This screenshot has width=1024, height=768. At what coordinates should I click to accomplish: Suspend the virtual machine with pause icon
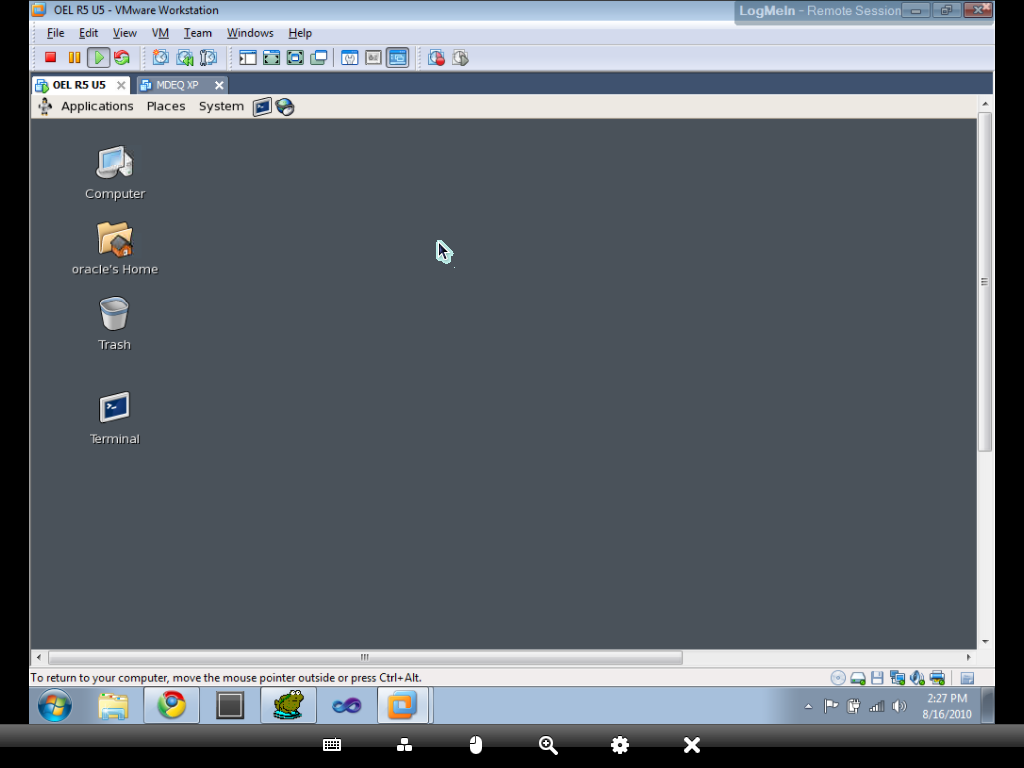click(74, 57)
